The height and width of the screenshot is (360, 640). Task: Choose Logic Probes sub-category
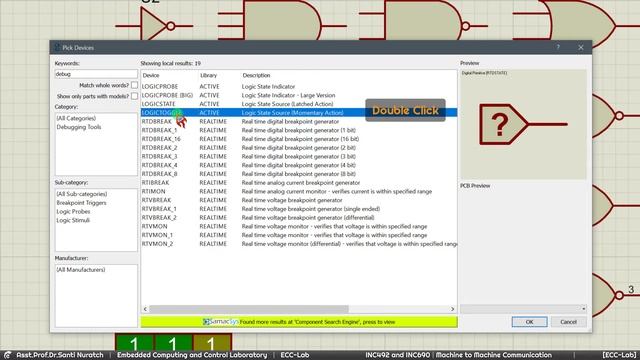pyautogui.click(x=73, y=211)
